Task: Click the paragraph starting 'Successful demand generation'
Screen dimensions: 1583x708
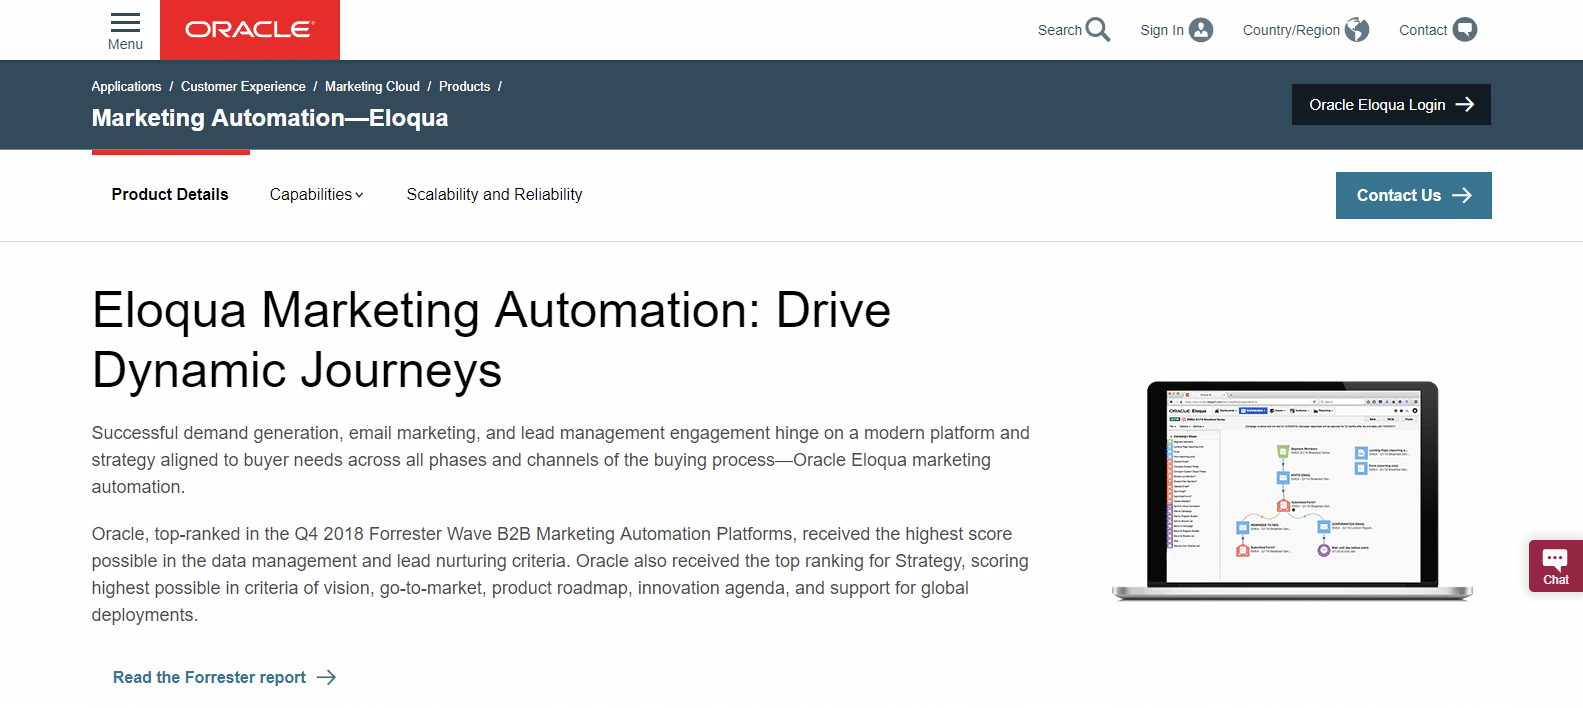Action: click(560, 460)
